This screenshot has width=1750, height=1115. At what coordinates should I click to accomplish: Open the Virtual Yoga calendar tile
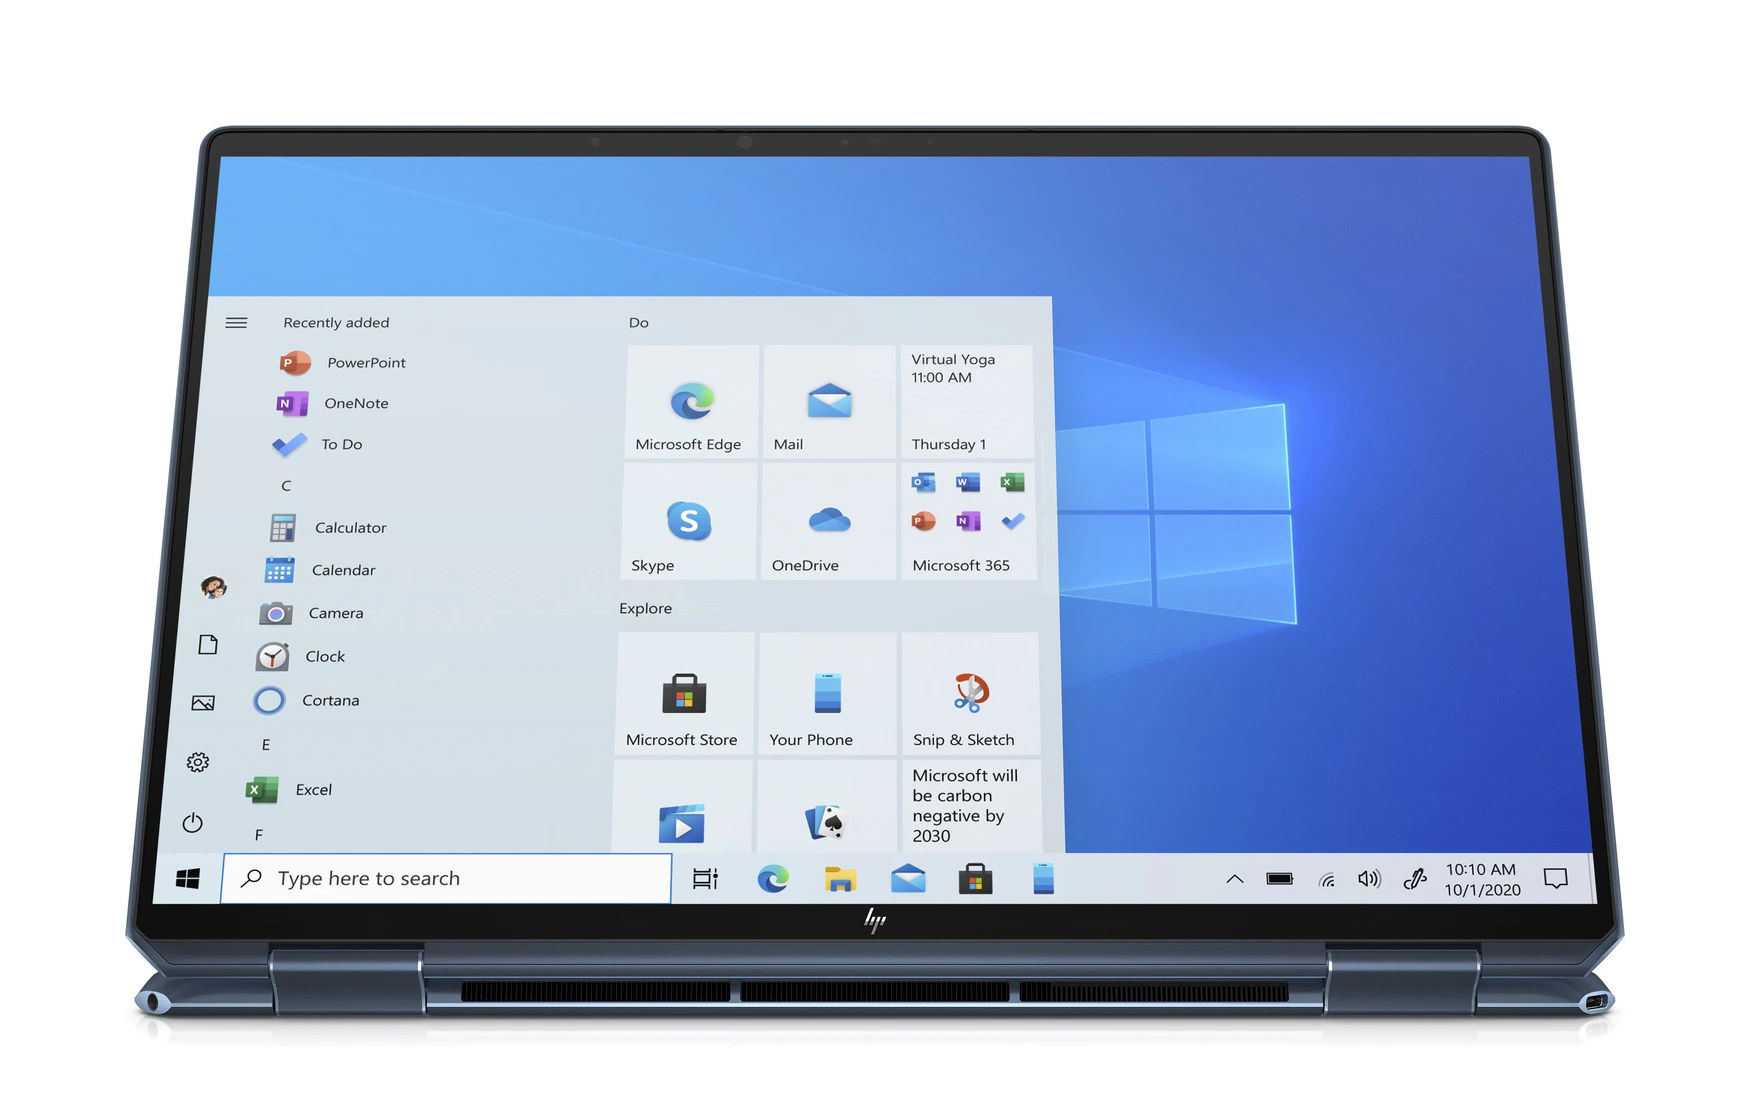tap(966, 402)
